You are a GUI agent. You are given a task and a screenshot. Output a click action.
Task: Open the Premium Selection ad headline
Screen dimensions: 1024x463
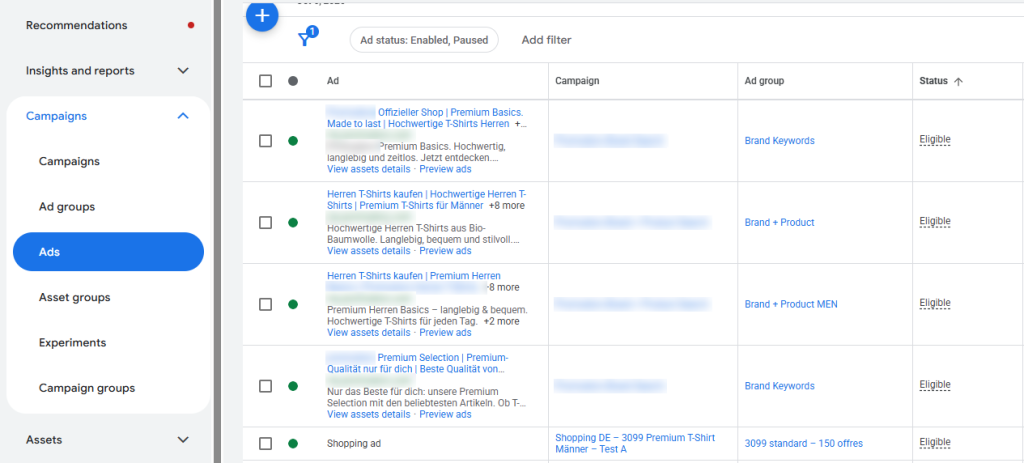(x=418, y=363)
